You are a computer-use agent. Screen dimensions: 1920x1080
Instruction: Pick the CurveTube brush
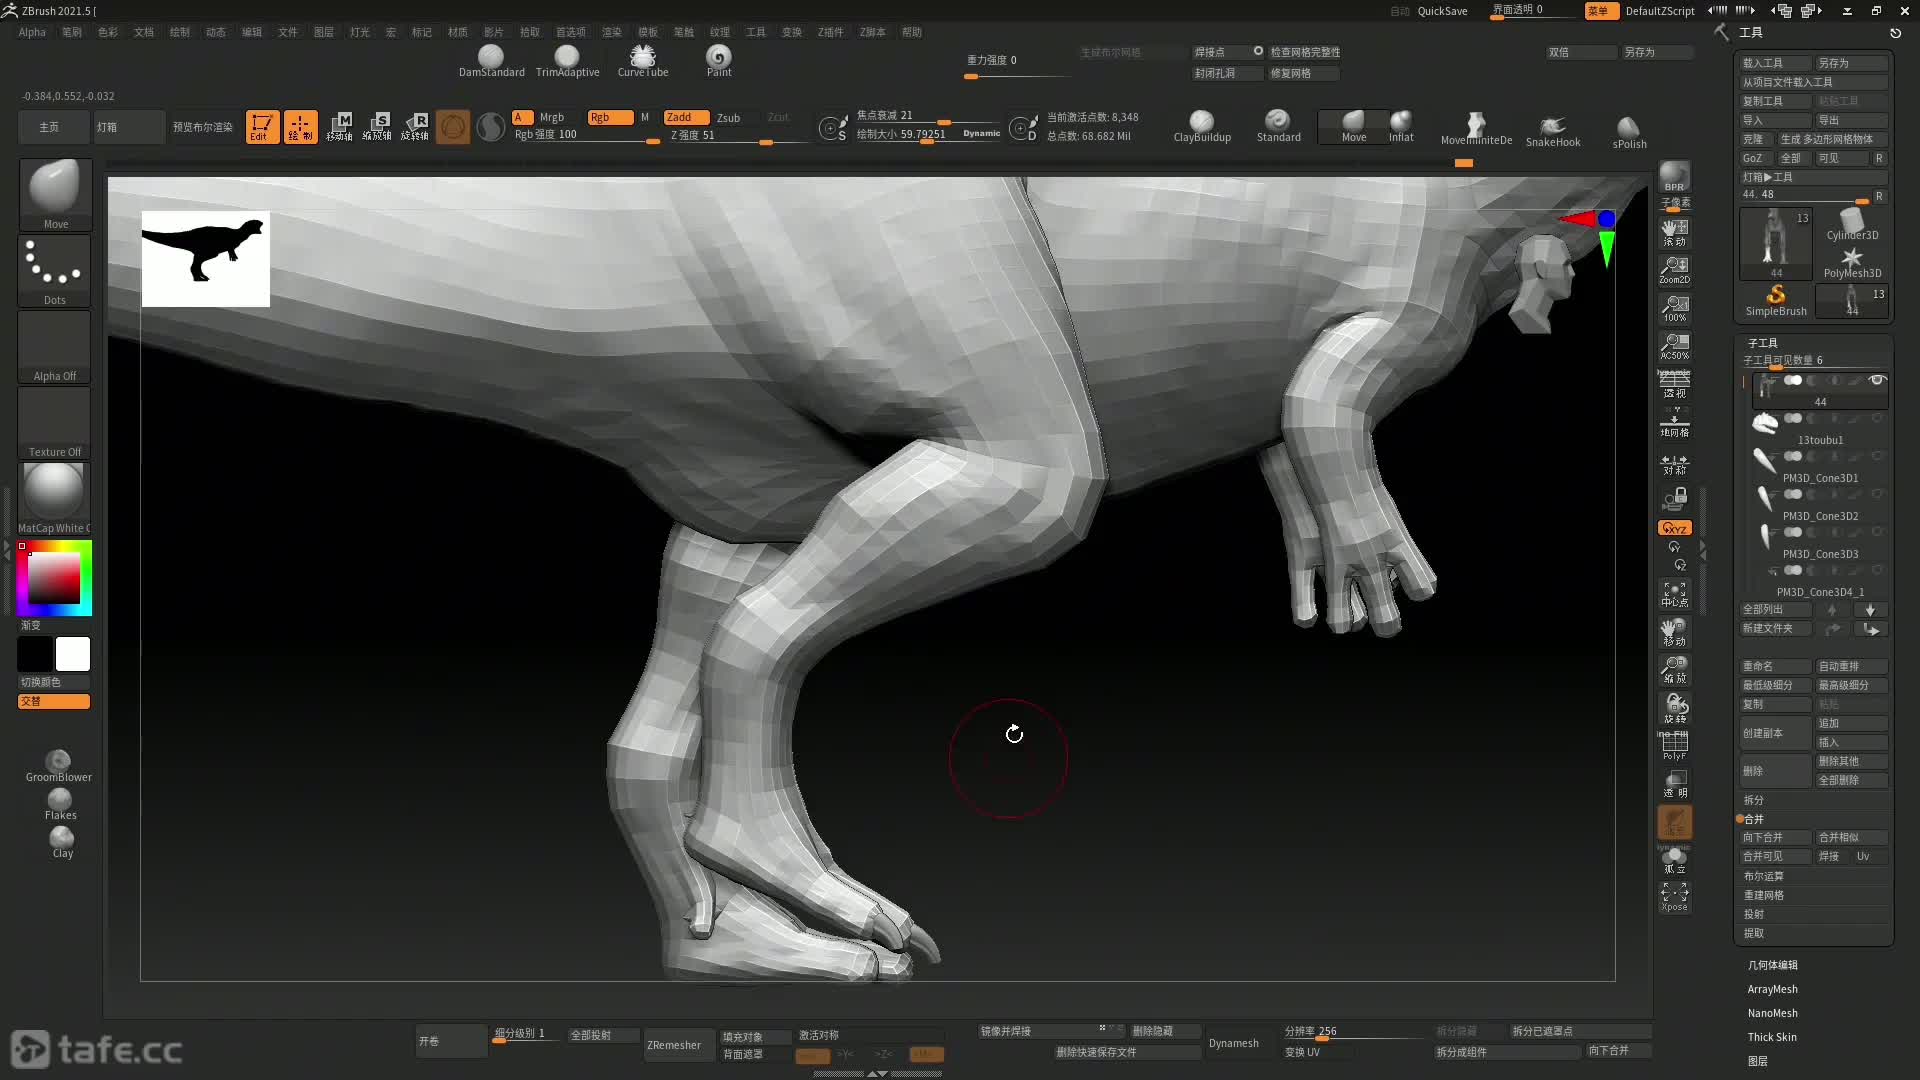tap(643, 61)
